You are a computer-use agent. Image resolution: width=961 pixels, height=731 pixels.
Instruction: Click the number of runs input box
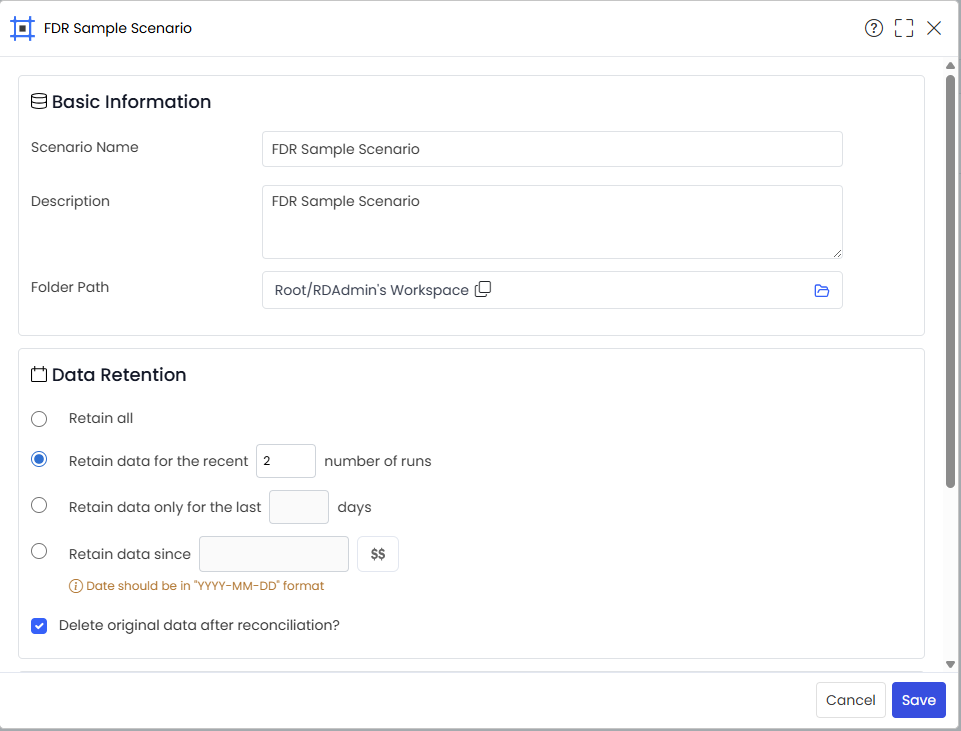pos(286,461)
